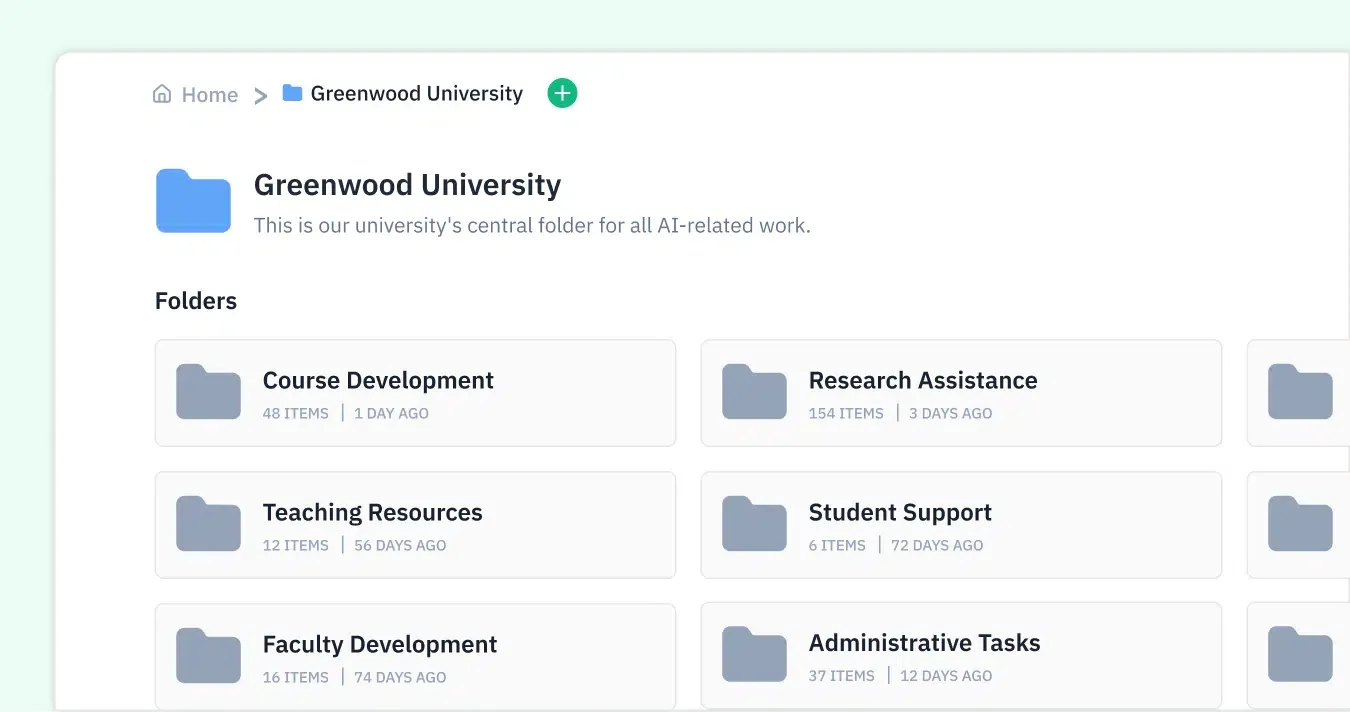This screenshot has width=1350, height=712.
Task: Open the Home breadcrumb link
Action: click(210, 93)
